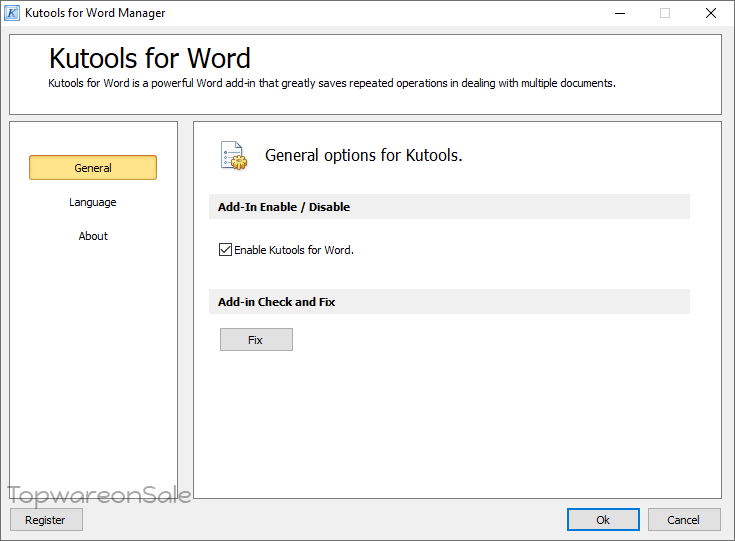Close the Kutools for Word Manager window
The width and height of the screenshot is (735, 541).
tap(711, 13)
